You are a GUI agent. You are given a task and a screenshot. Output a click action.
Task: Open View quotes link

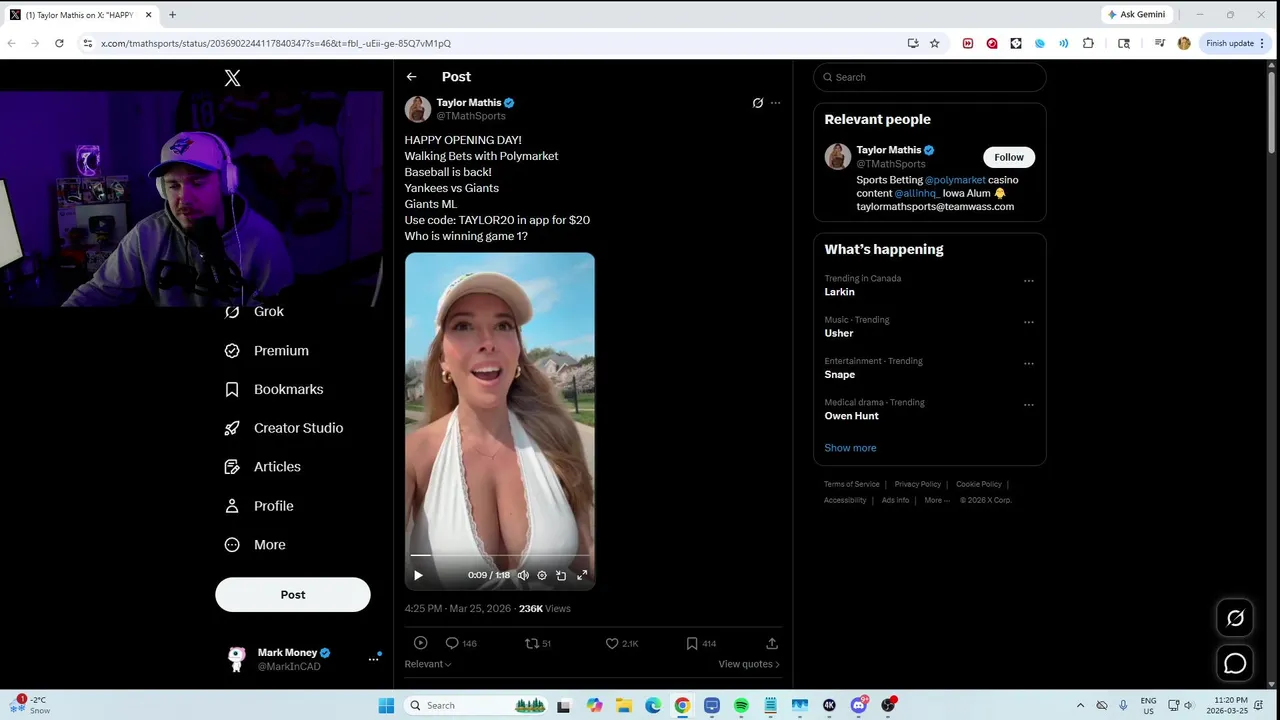749,664
